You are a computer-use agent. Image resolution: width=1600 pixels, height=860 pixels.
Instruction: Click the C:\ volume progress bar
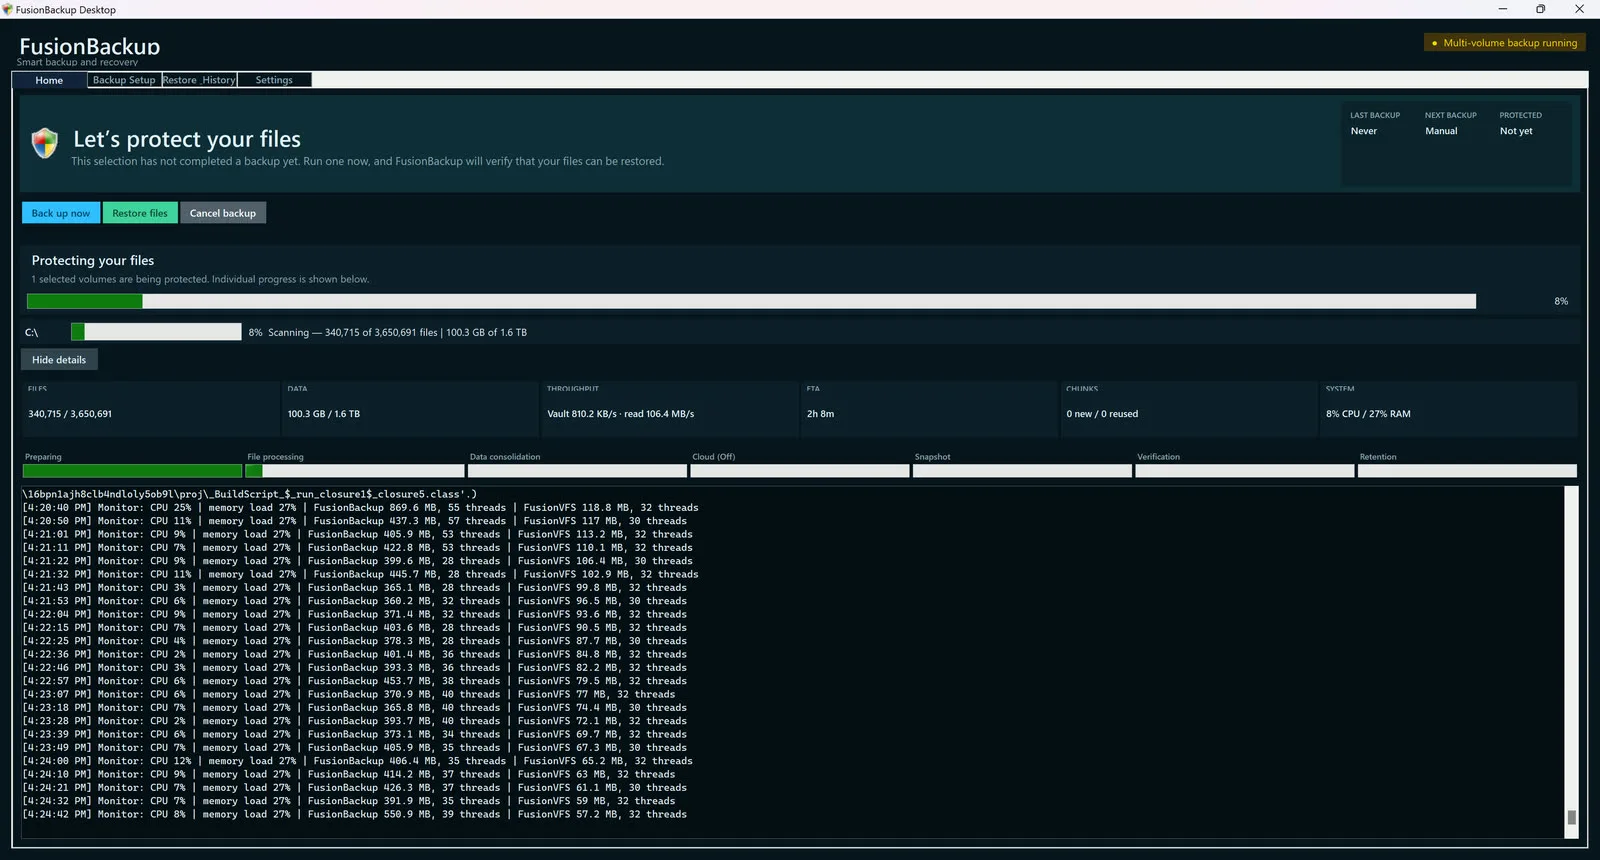[x=156, y=332]
